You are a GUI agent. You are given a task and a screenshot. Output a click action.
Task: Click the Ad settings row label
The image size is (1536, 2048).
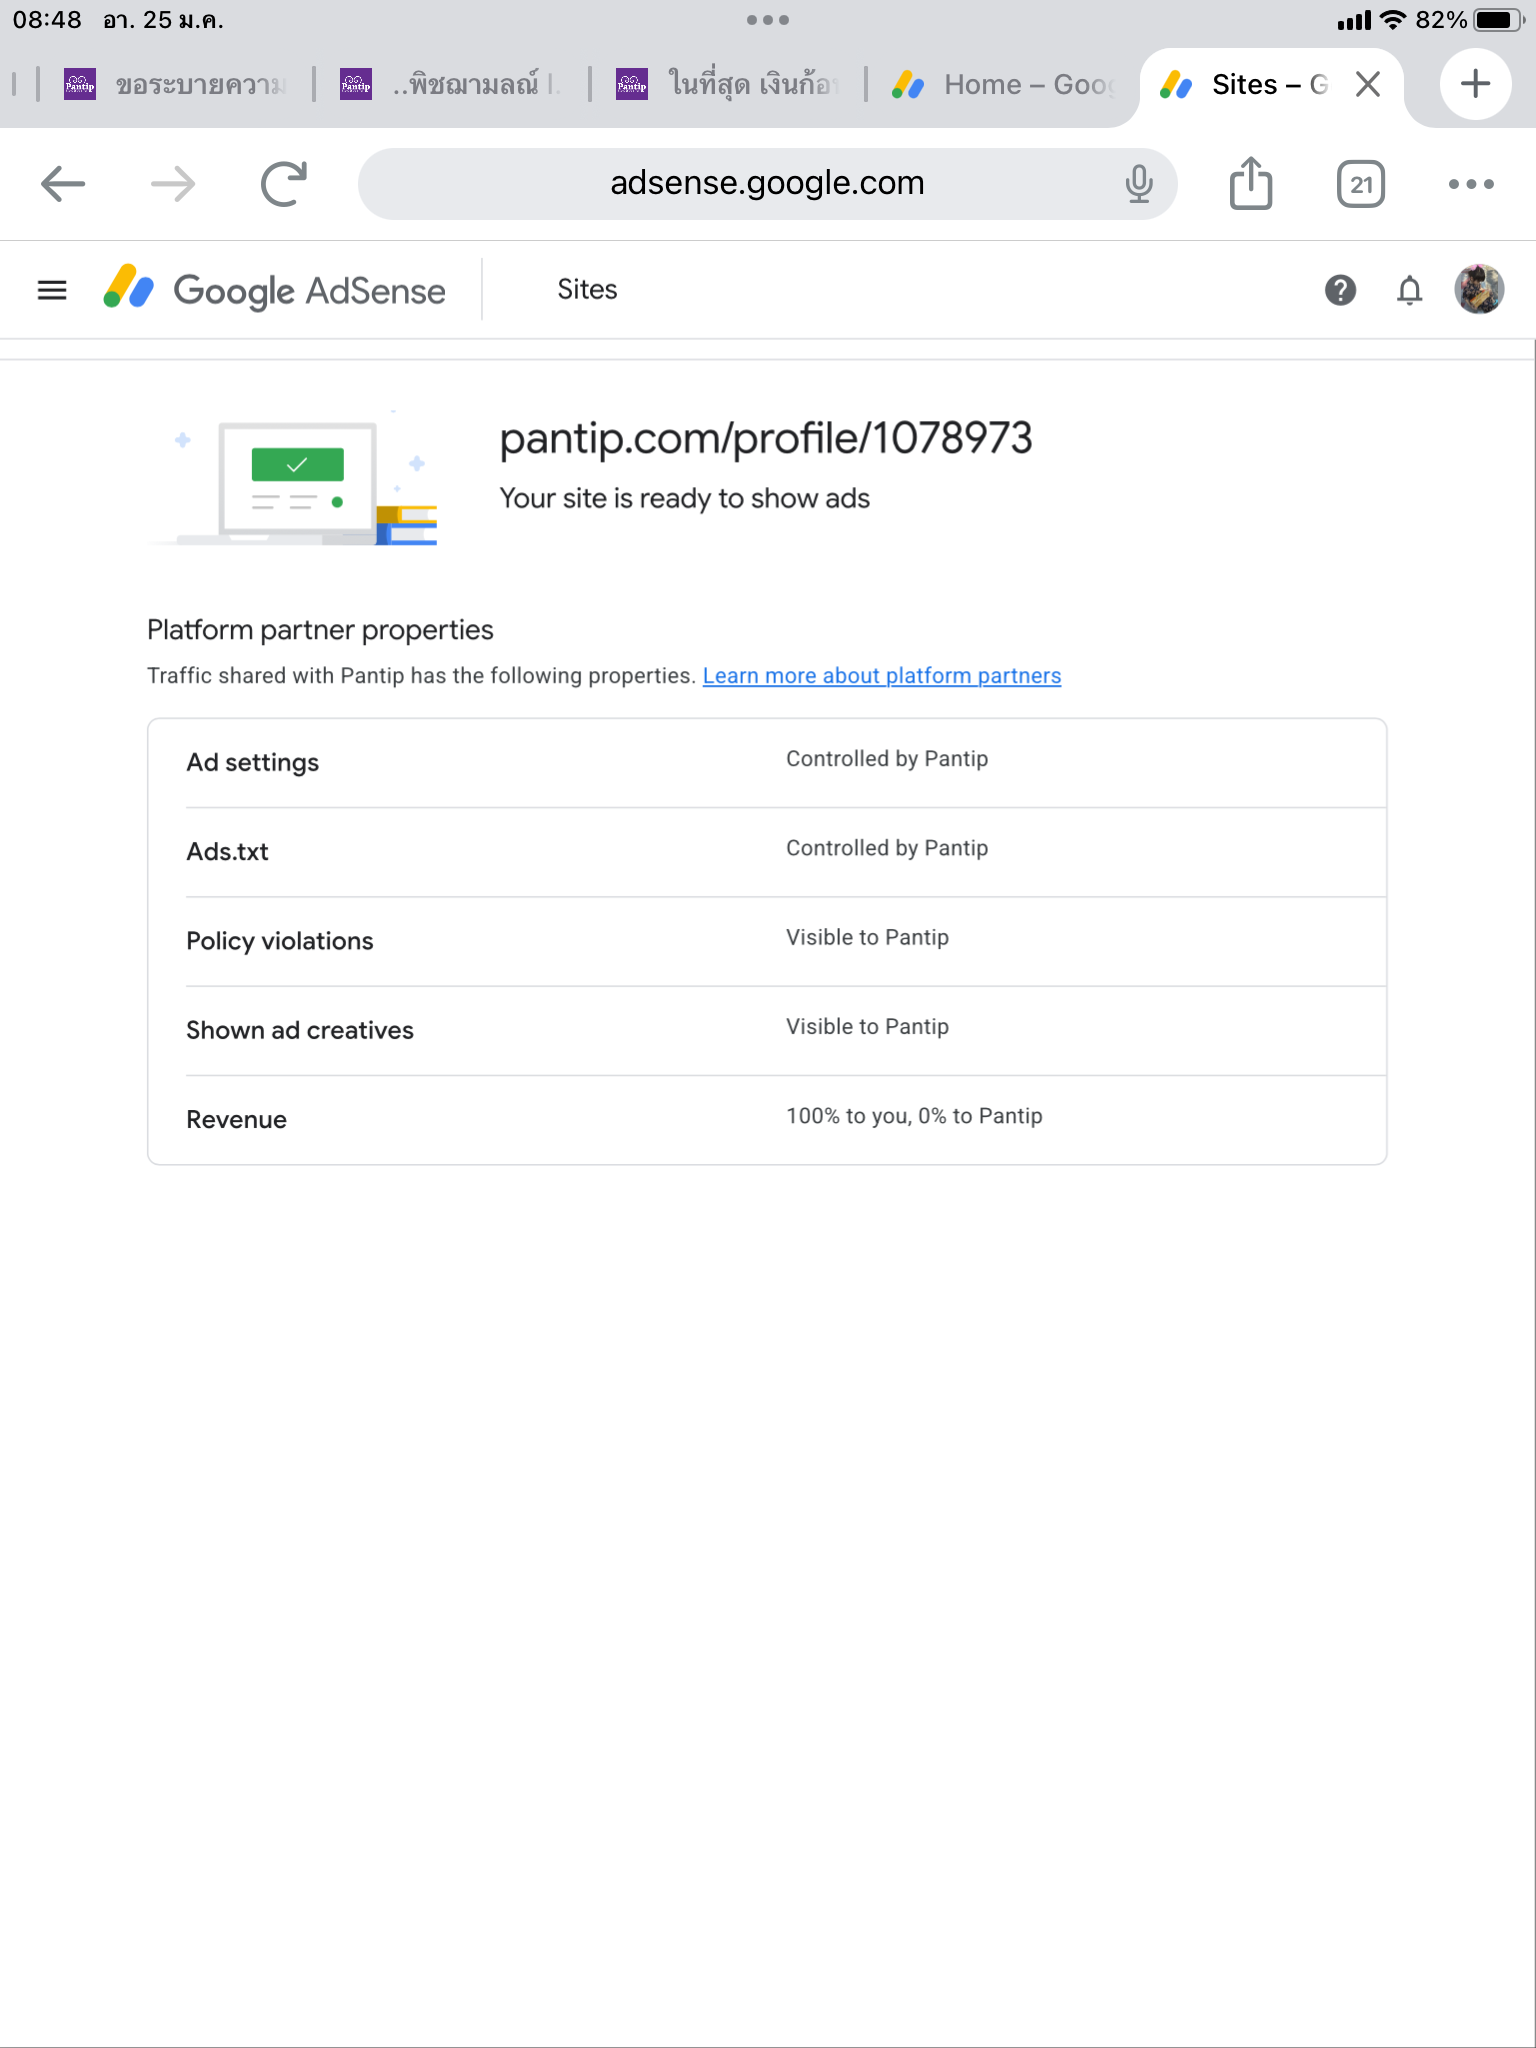tap(252, 763)
